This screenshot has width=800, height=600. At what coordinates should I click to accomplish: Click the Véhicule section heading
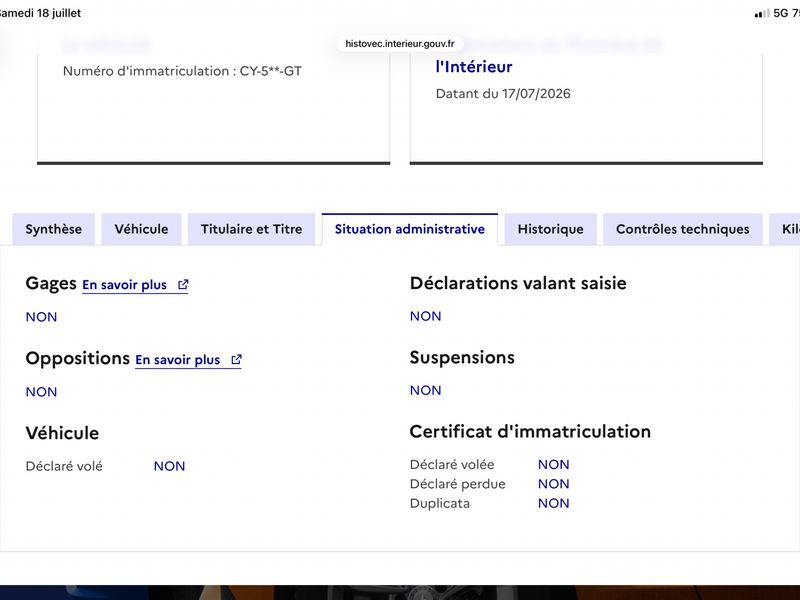click(62, 433)
